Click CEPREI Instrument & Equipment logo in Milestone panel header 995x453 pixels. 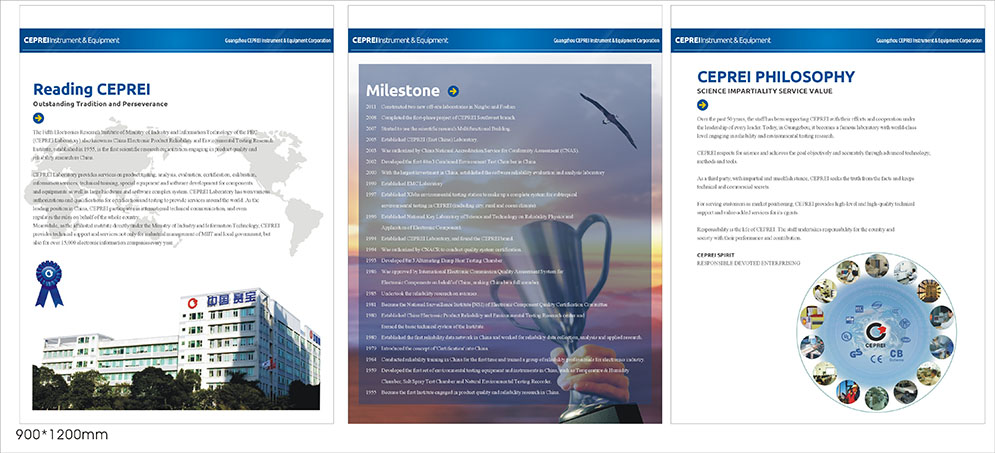(x=400, y=40)
